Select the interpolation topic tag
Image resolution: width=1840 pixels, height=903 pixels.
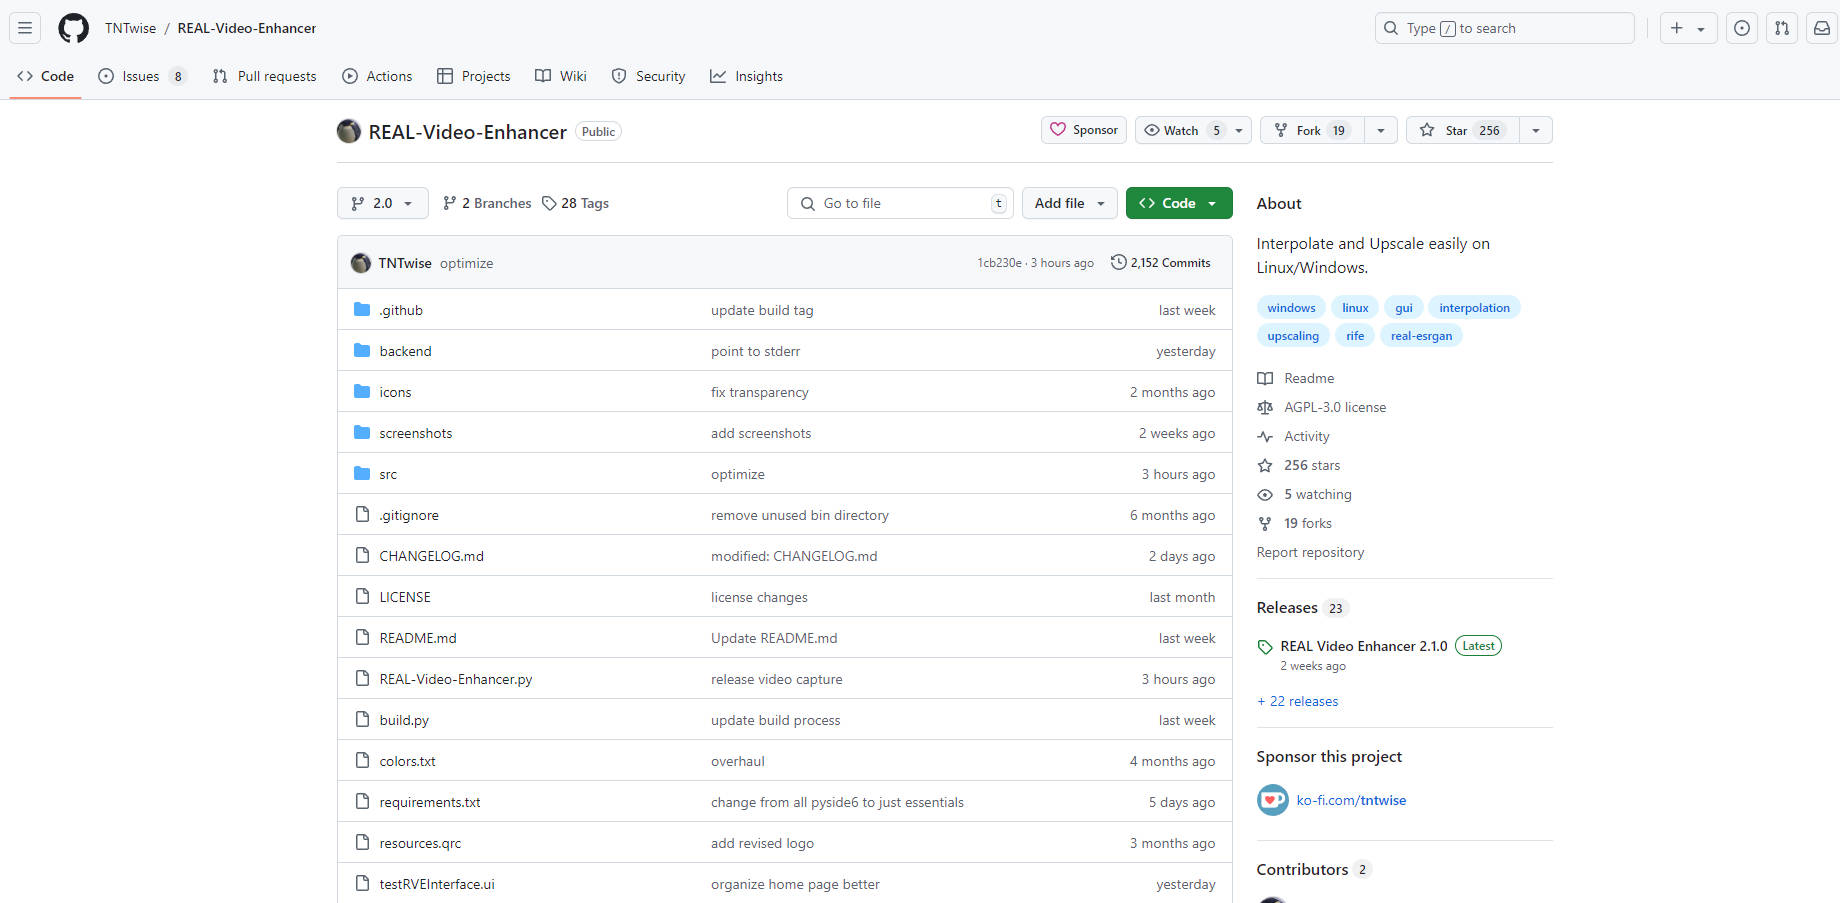(1474, 308)
